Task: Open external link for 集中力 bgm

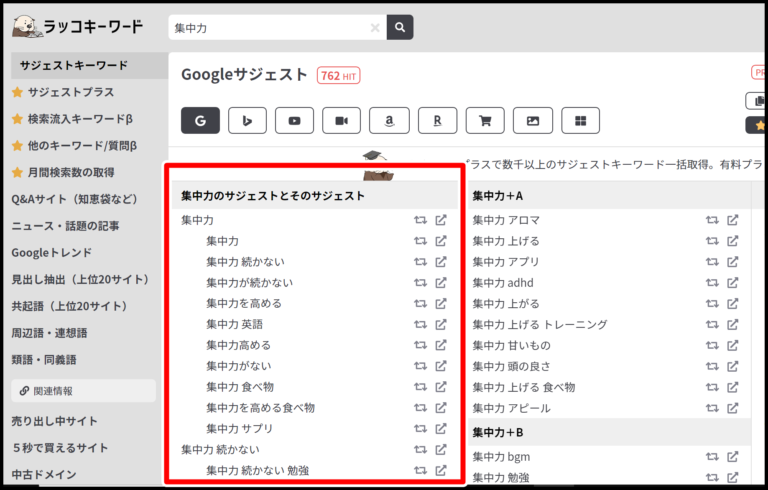Action: (x=732, y=457)
